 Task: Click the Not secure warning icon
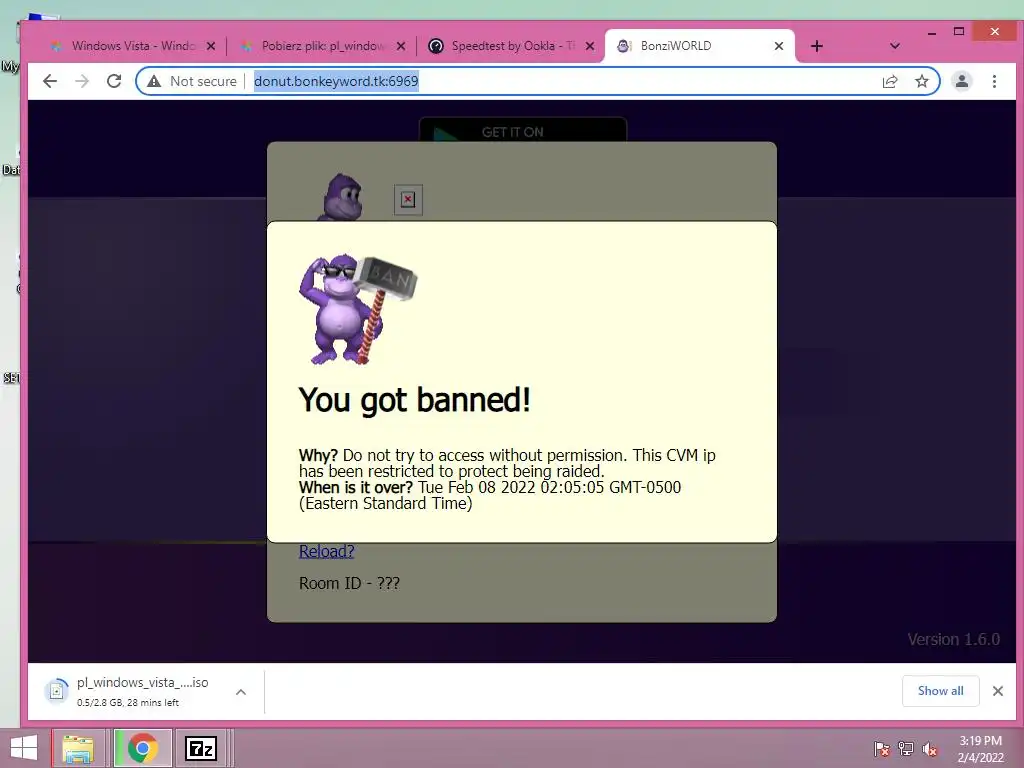pos(153,81)
